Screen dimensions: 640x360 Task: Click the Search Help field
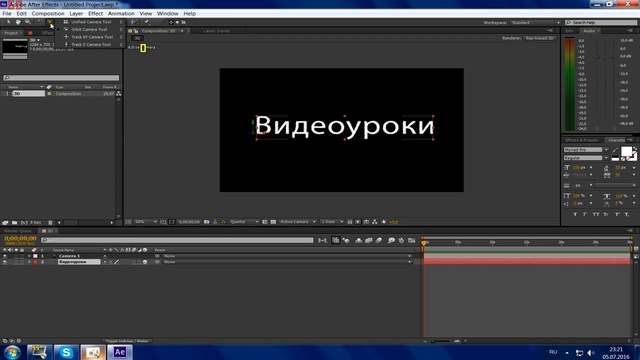pos(601,22)
